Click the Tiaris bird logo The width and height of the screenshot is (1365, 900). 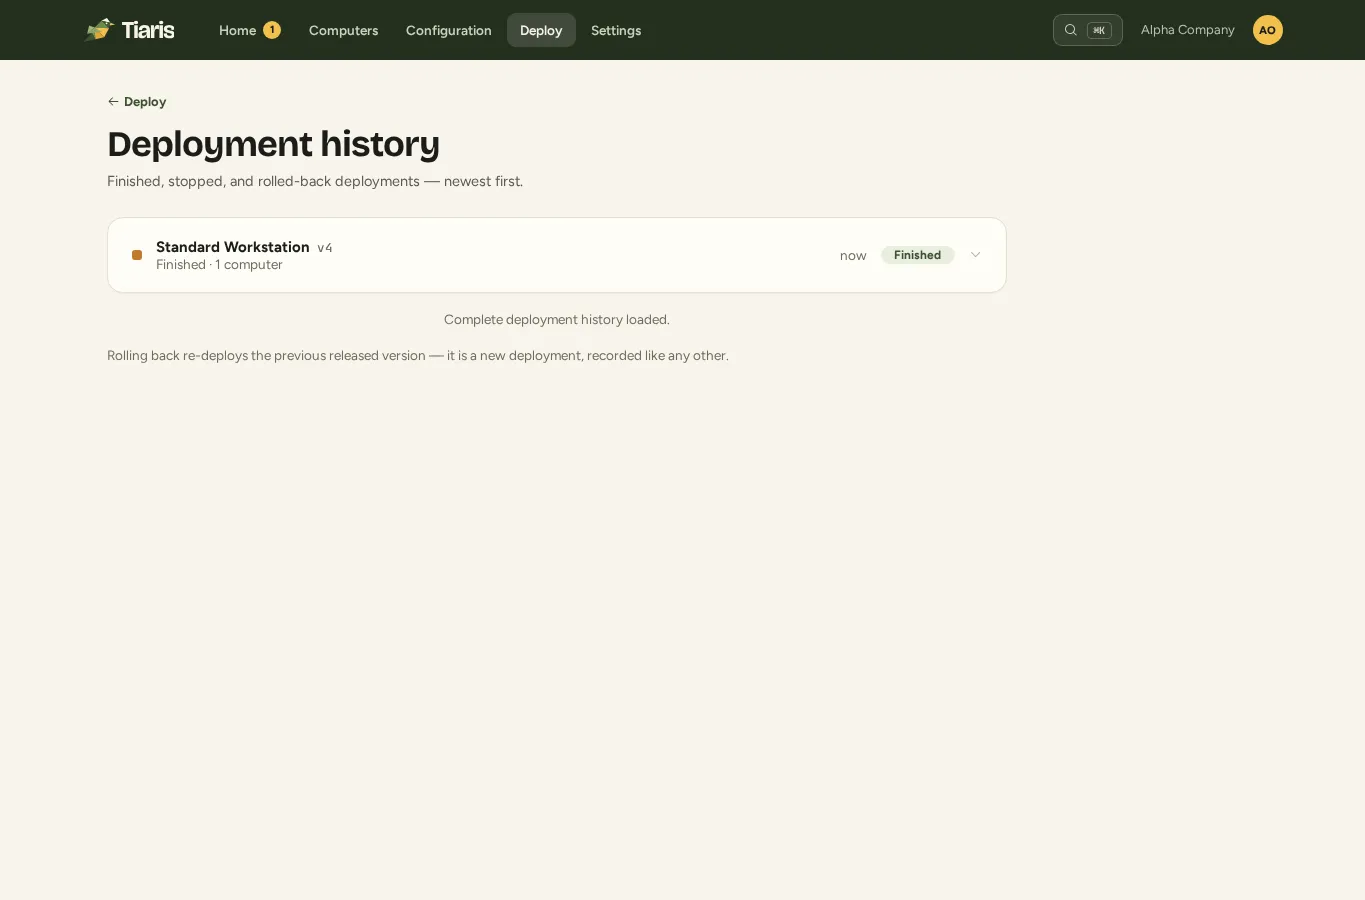point(99,30)
